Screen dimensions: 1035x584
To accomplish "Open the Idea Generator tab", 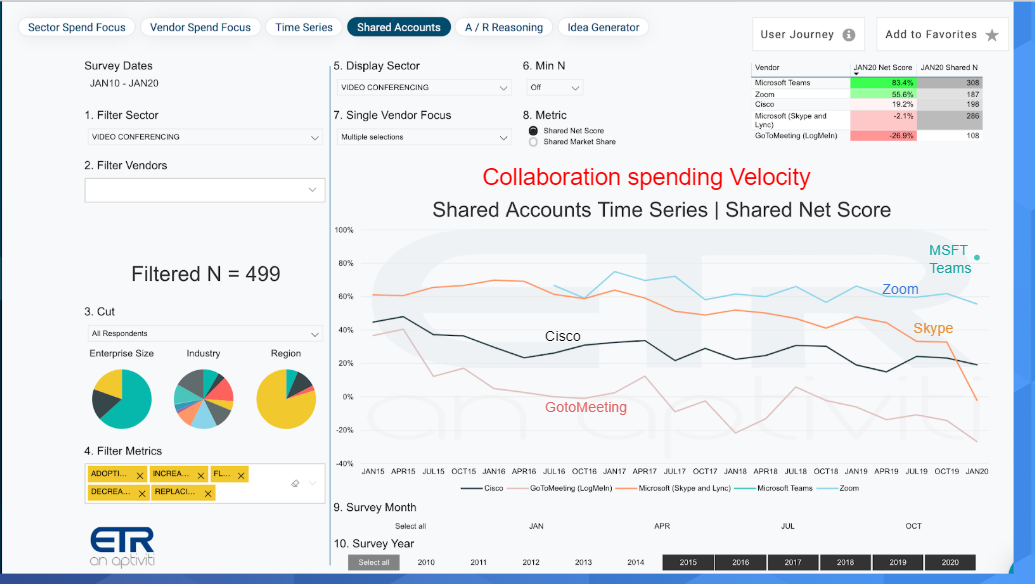I will click(x=603, y=27).
